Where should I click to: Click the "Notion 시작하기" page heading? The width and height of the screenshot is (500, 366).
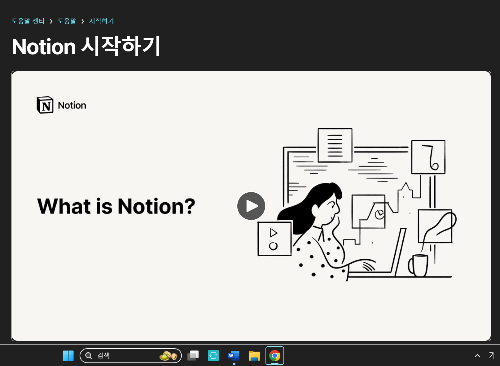[86, 46]
